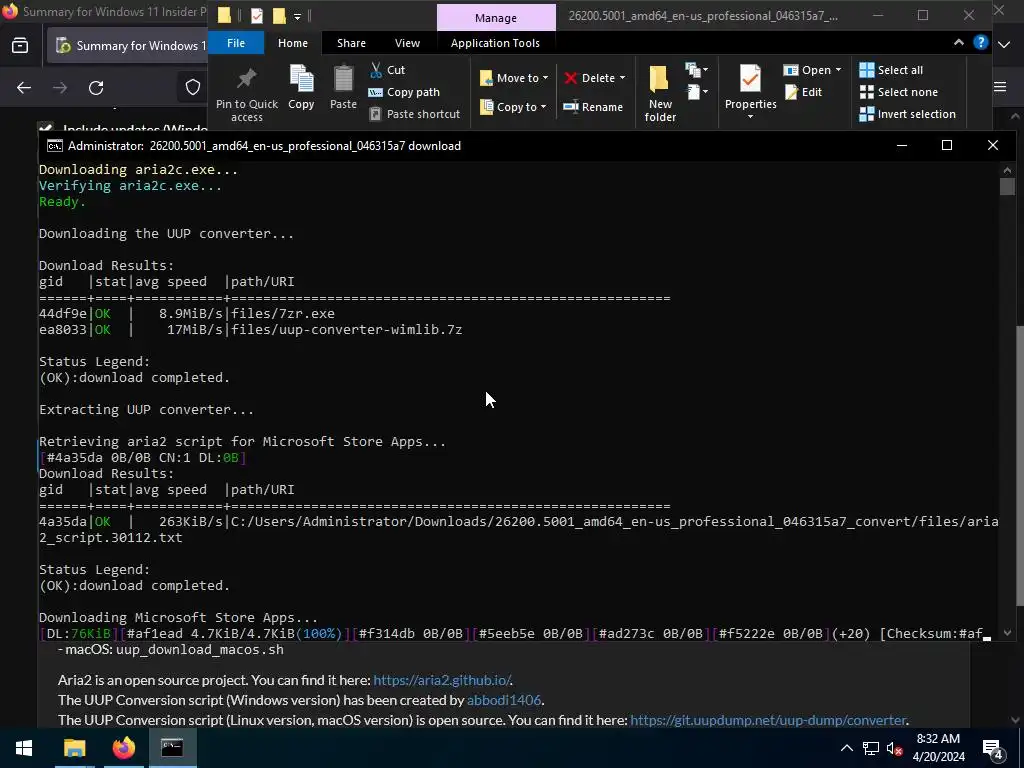This screenshot has width=1024, height=768.
Task: Switch to the Home ribbon tab
Action: [293, 43]
